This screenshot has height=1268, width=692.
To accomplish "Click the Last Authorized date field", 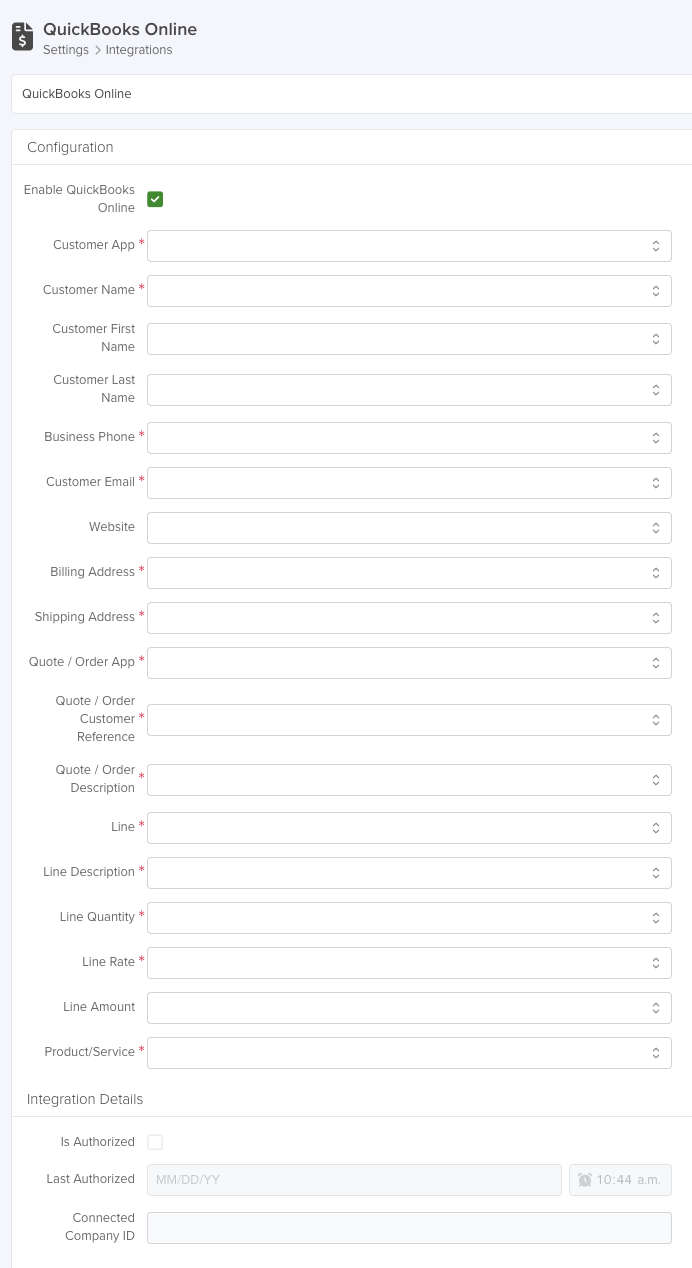I will 354,1180.
